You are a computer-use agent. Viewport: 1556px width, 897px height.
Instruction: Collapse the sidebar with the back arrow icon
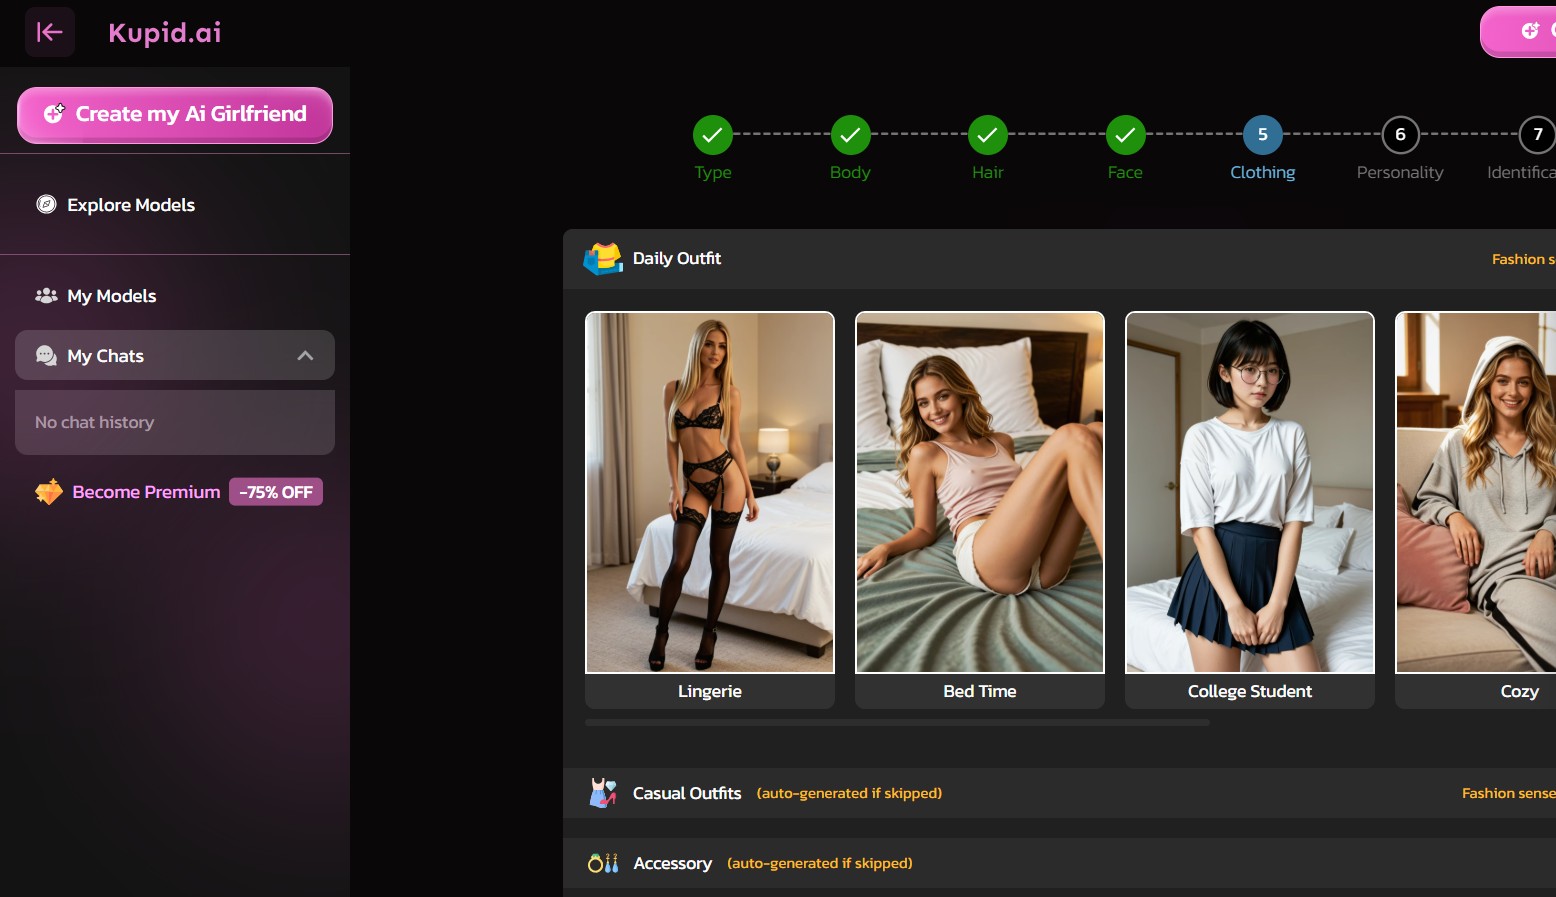click(x=49, y=32)
